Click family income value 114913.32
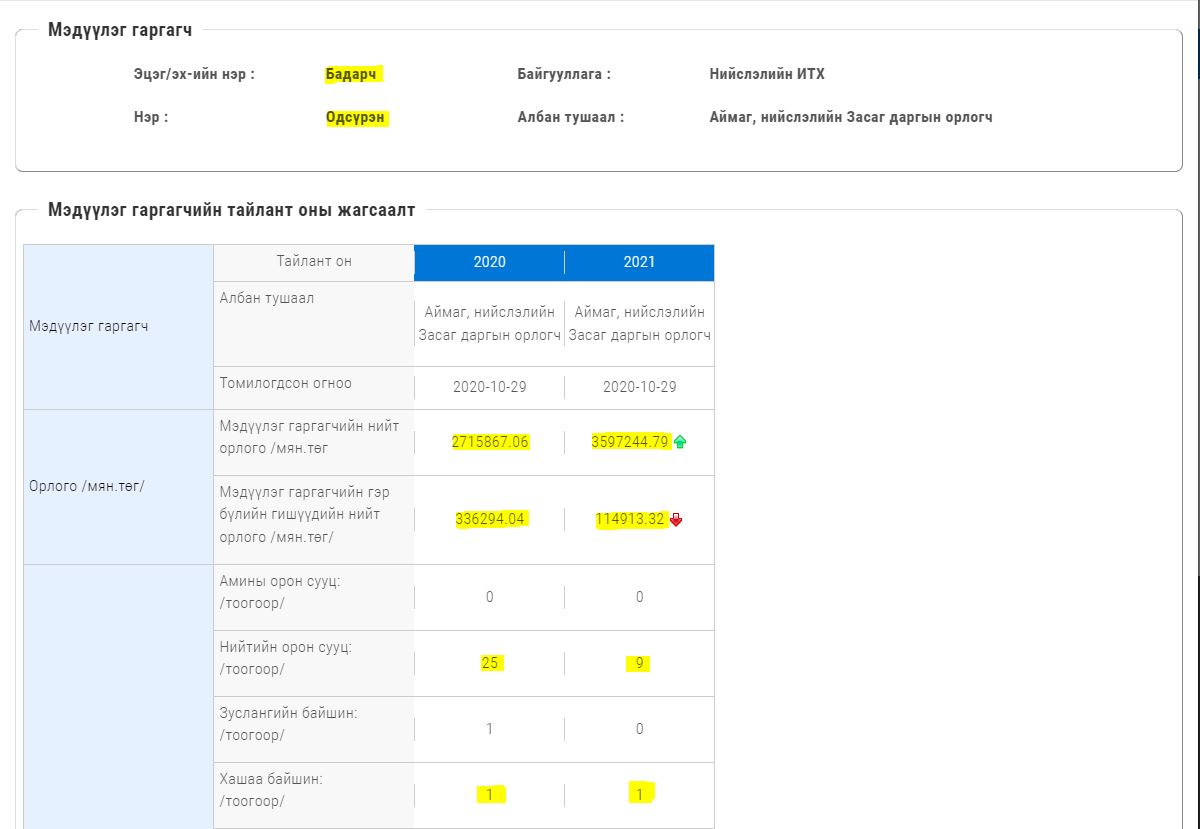Viewport: 1200px width, 829px height. pos(631,520)
